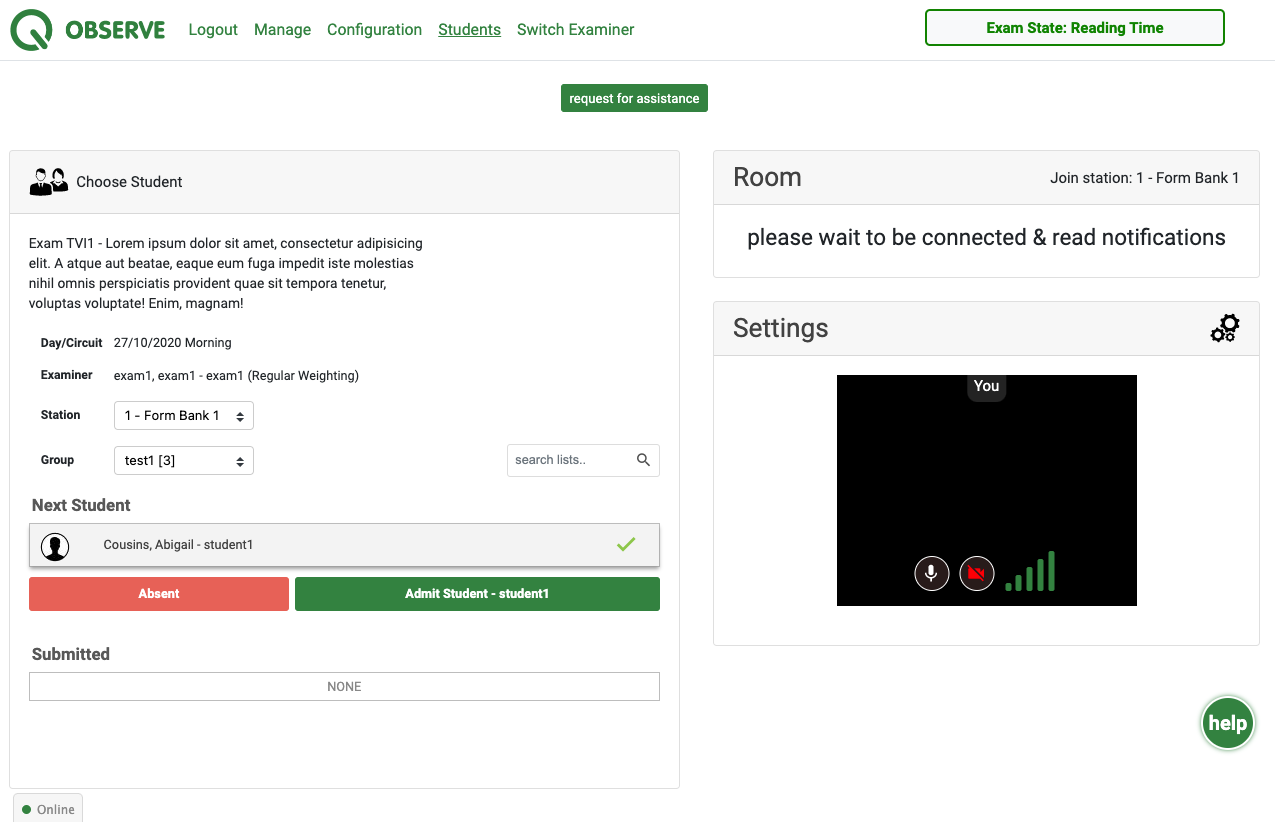Click the Exam TVI1 description paragraph
Image resolution: width=1275 pixels, height=822 pixels.
tap(226, 273)
